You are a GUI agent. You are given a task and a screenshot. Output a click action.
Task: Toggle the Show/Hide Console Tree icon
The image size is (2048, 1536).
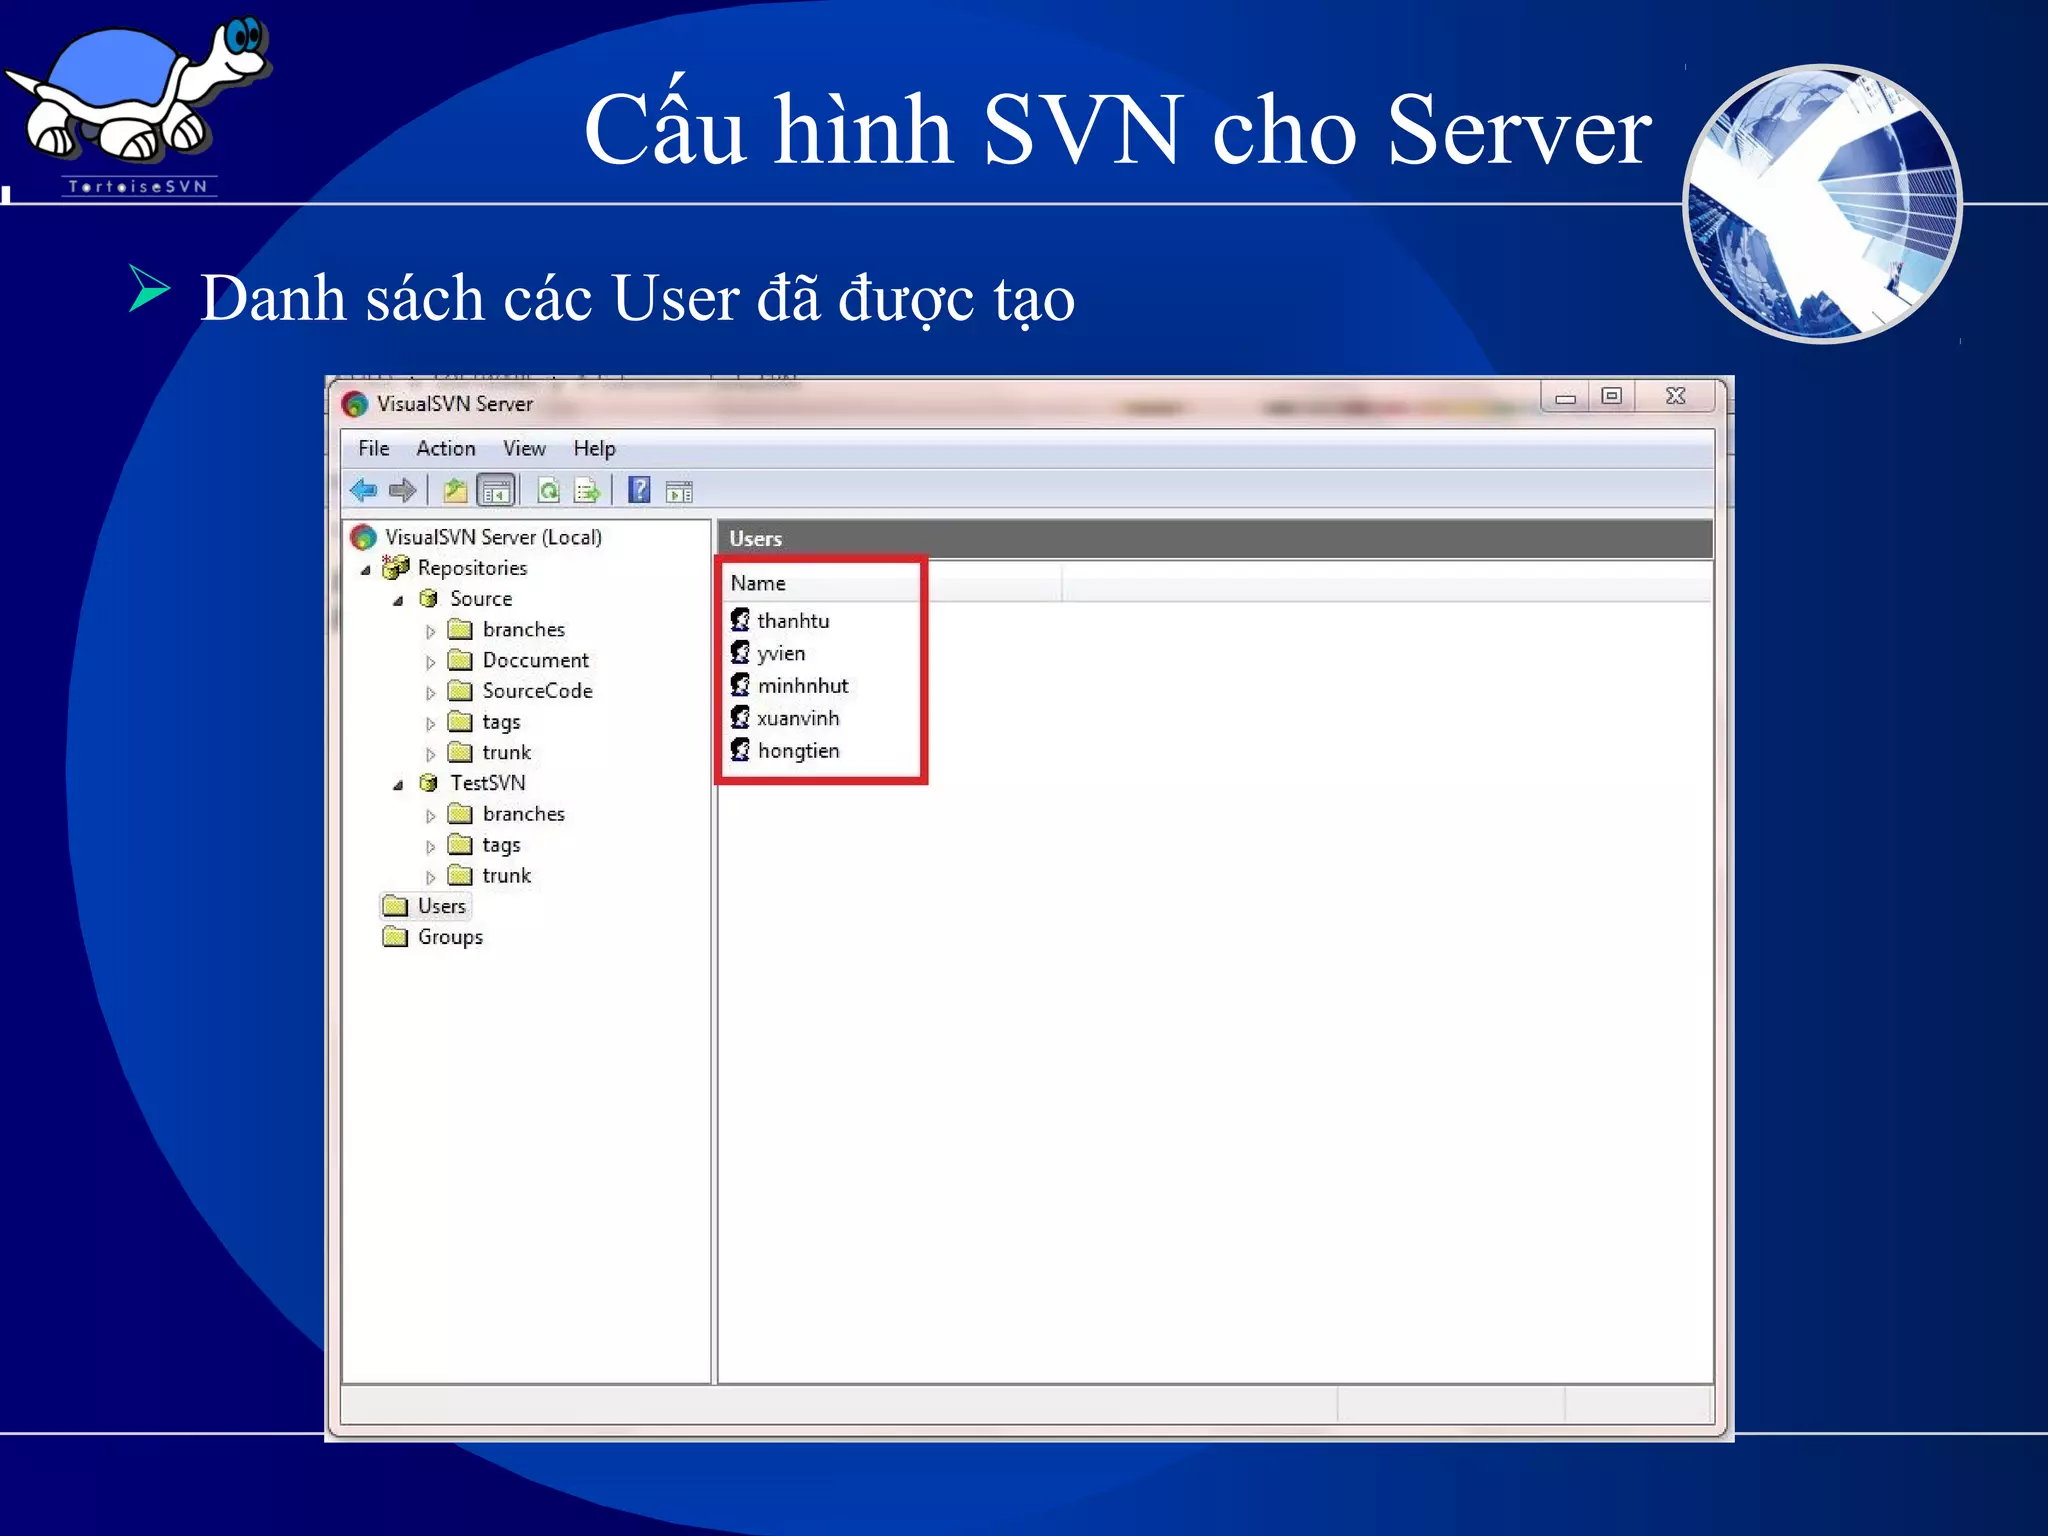496,490
